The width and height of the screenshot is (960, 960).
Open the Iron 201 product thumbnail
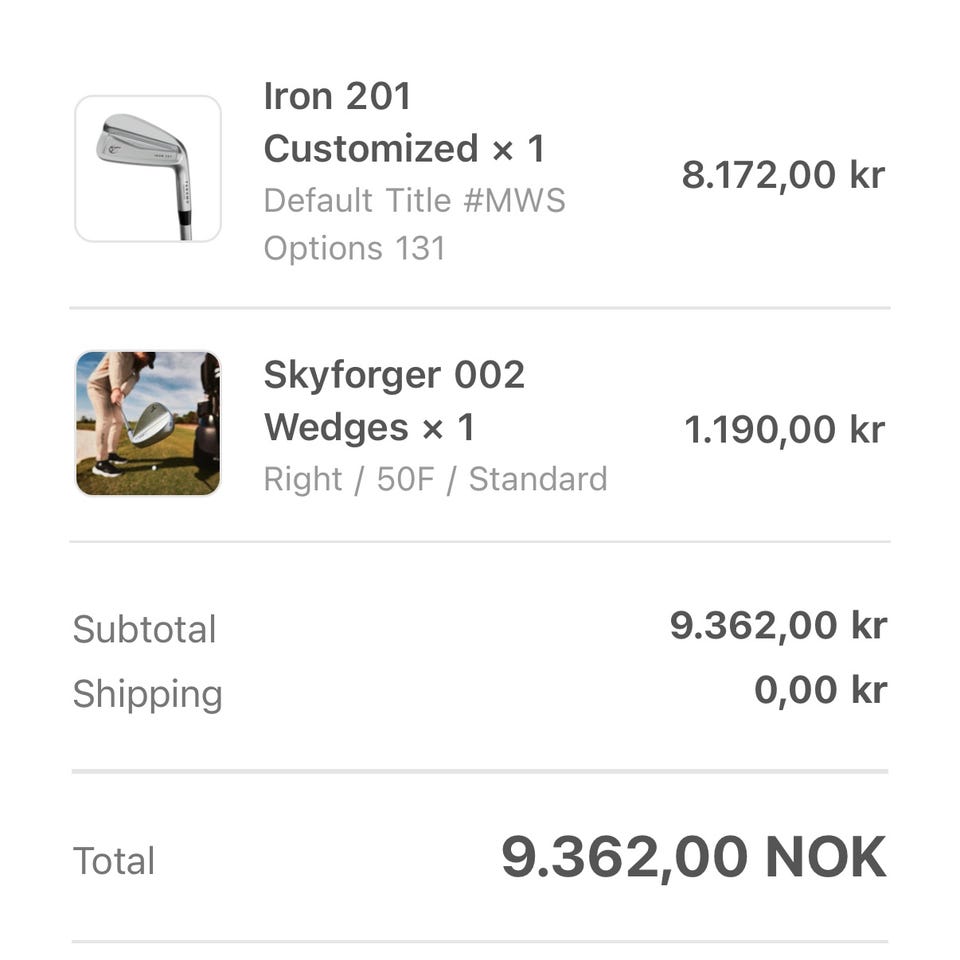coord(148,169)
